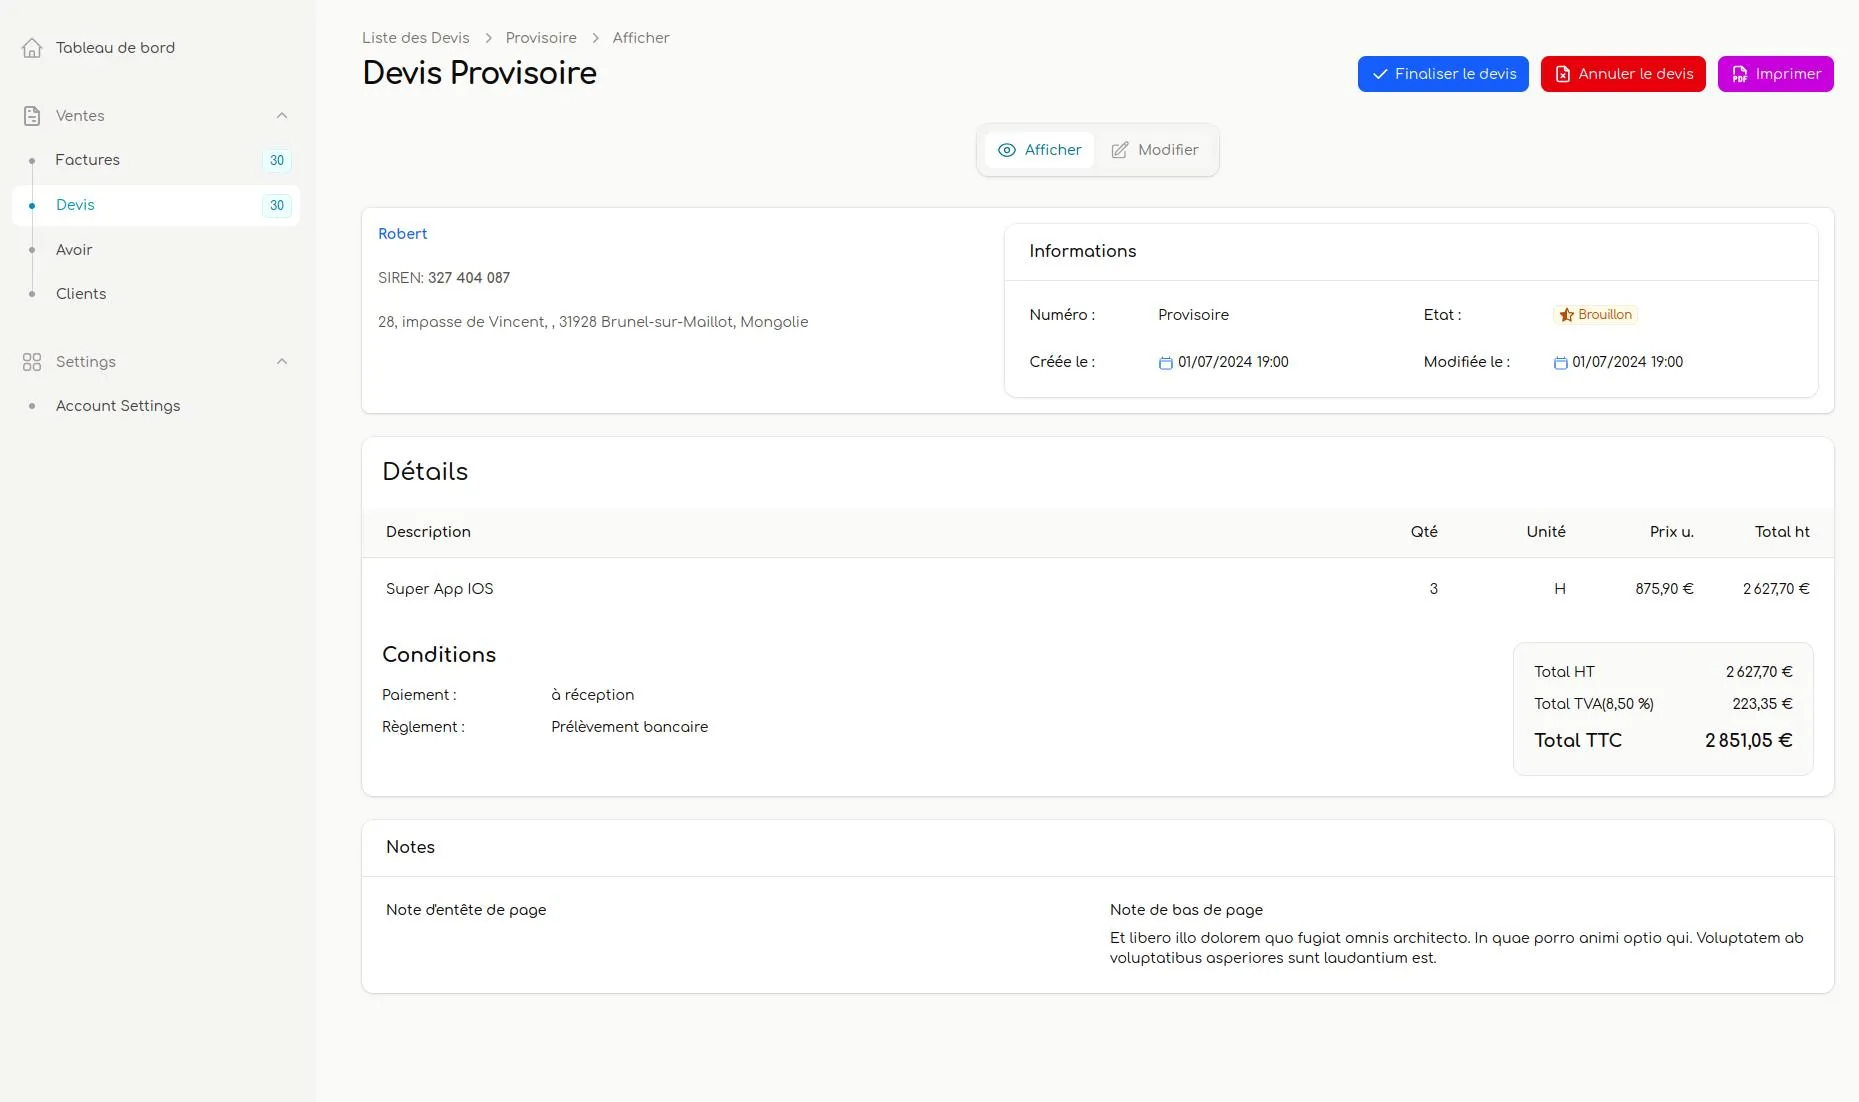Collapse the Ventes section chevron
Viewport: 1859px width, 1102px height.
(282, 115)
